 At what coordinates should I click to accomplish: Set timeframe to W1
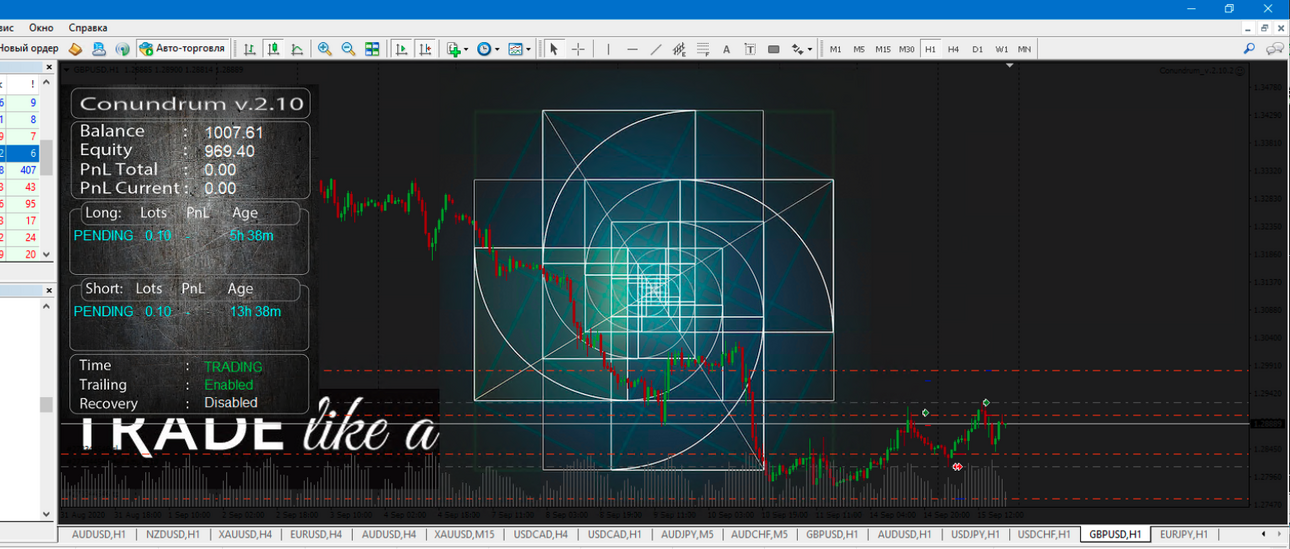tap(1002, 48)
